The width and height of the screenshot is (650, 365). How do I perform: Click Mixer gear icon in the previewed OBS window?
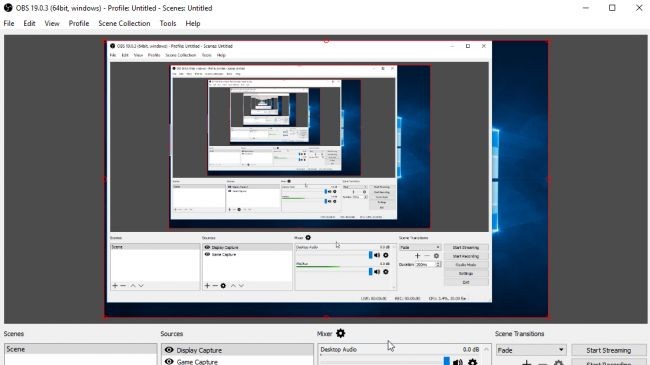pyautogui.click(x=308, y=238)
